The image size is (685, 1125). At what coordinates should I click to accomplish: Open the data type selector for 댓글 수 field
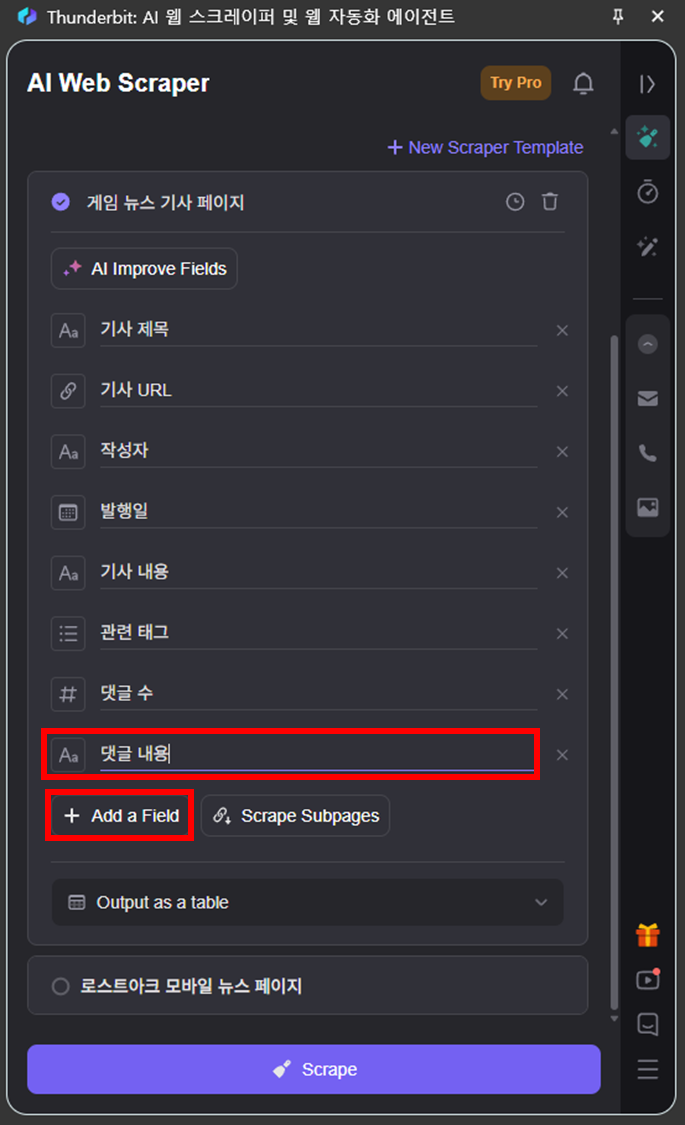coord(68,694)
